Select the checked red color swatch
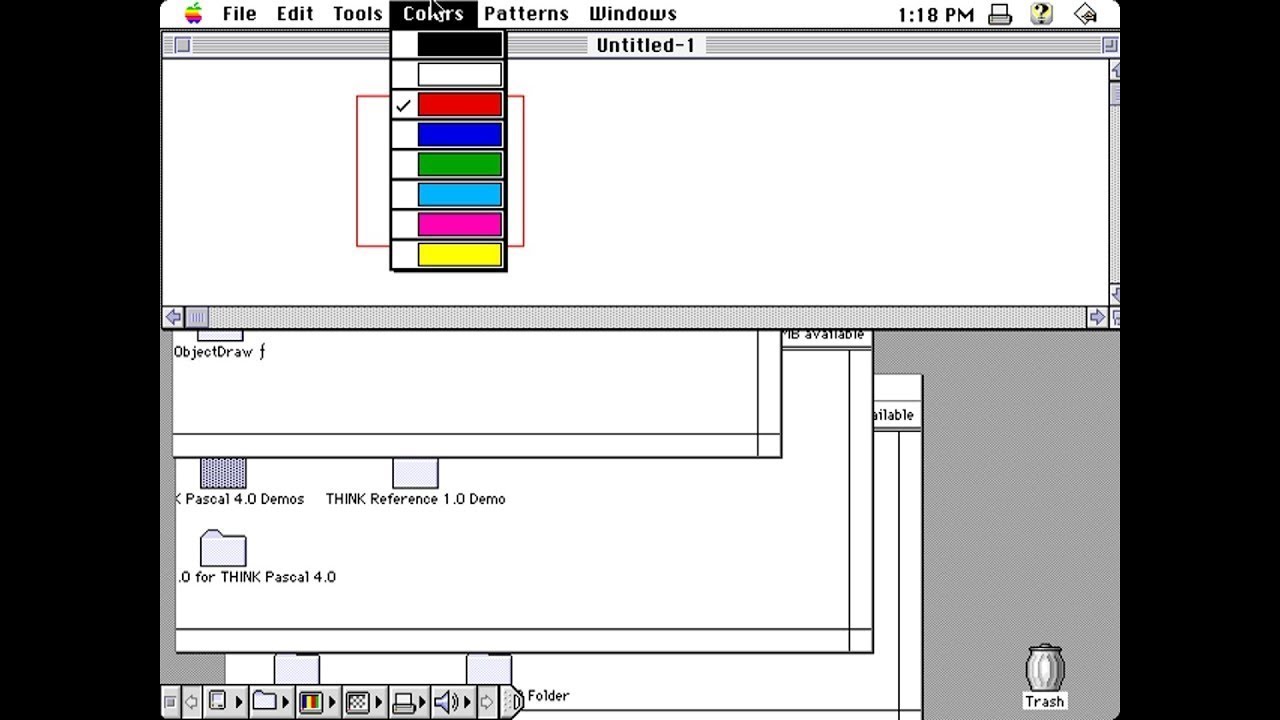This screenshot has height=720, width=1280. pyautogui.click(x=460, y=105)
